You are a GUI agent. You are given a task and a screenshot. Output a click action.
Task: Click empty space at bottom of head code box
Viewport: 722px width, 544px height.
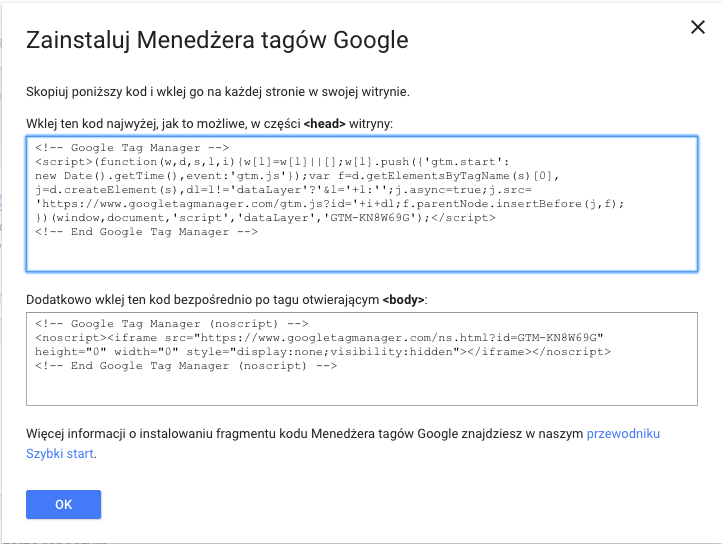pos(360,255)
